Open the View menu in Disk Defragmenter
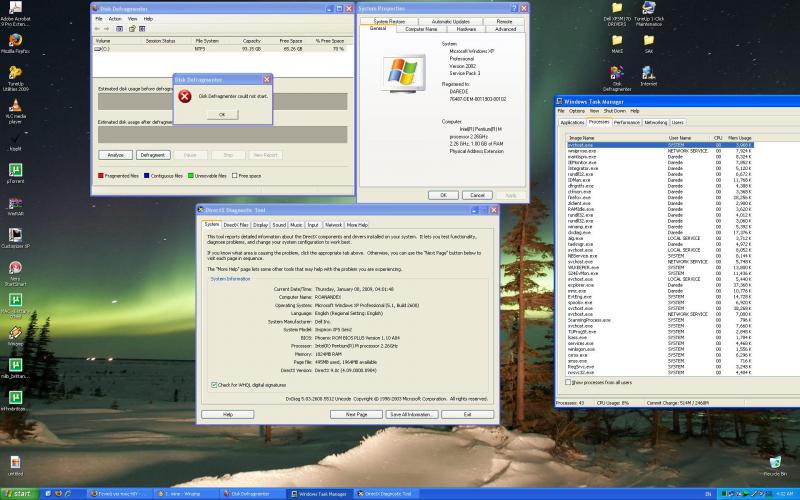 [133, 19]
